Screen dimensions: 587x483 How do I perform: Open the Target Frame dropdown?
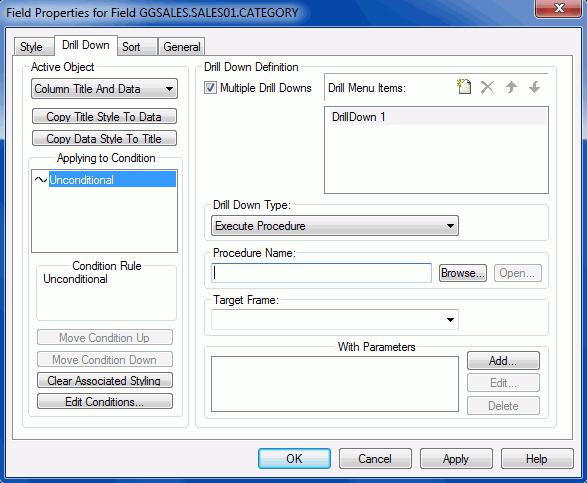[x=335, y=320]
